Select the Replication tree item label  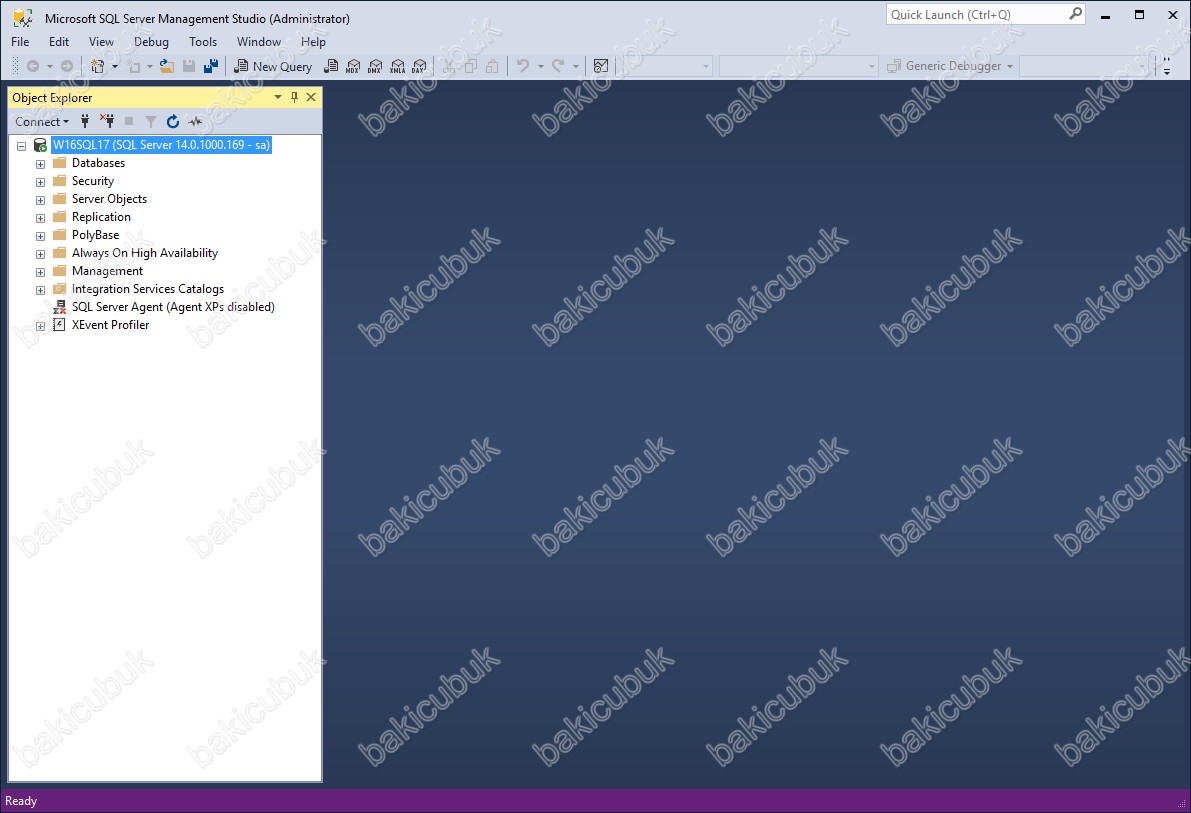click(101, 217)
